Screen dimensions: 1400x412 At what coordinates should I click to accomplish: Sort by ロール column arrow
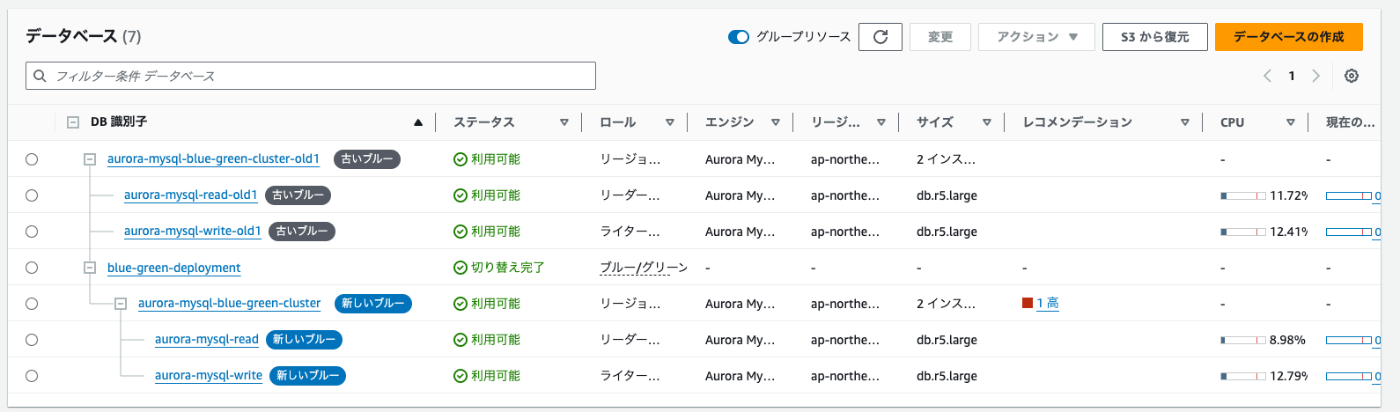[x=669, y=123]
